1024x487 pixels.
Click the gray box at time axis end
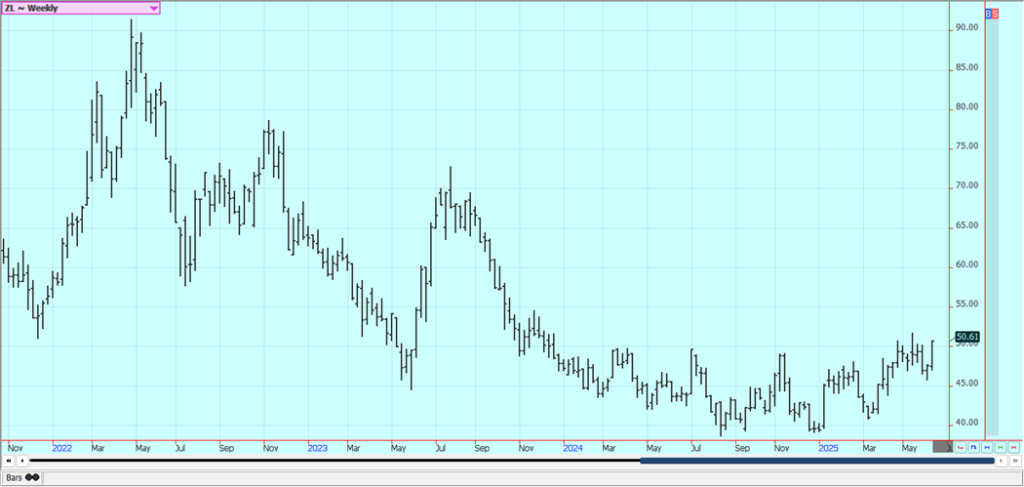point(942,447)
